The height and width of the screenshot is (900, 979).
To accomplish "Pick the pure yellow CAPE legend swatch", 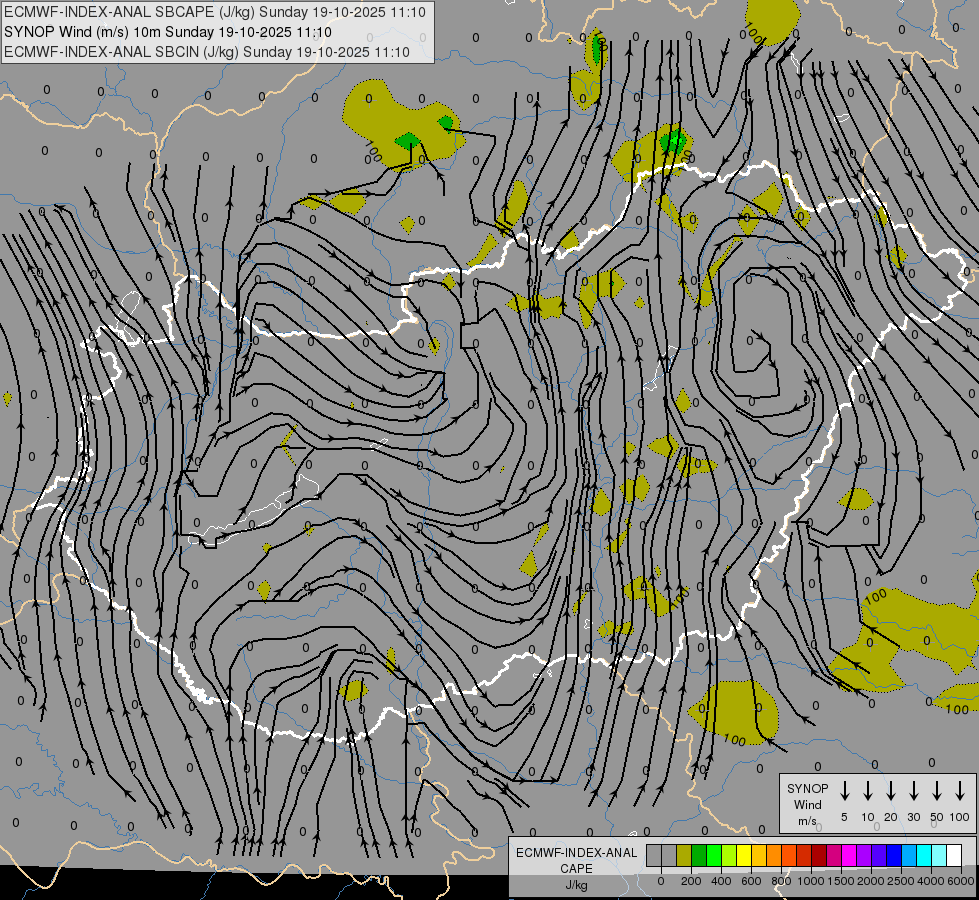I will 744,855.
